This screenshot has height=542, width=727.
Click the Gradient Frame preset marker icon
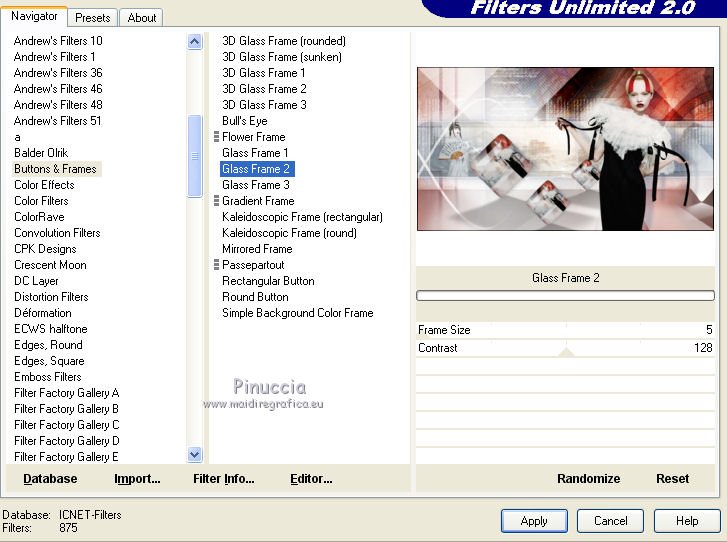pos(216,201)
